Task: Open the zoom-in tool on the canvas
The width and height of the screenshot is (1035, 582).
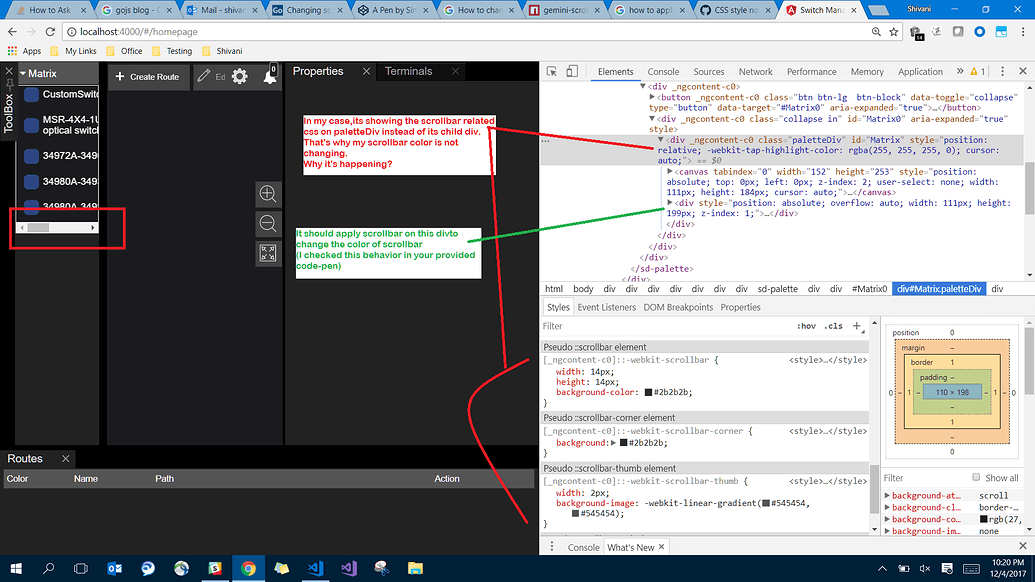Action: pyautogui.click(x=267, y=195)
